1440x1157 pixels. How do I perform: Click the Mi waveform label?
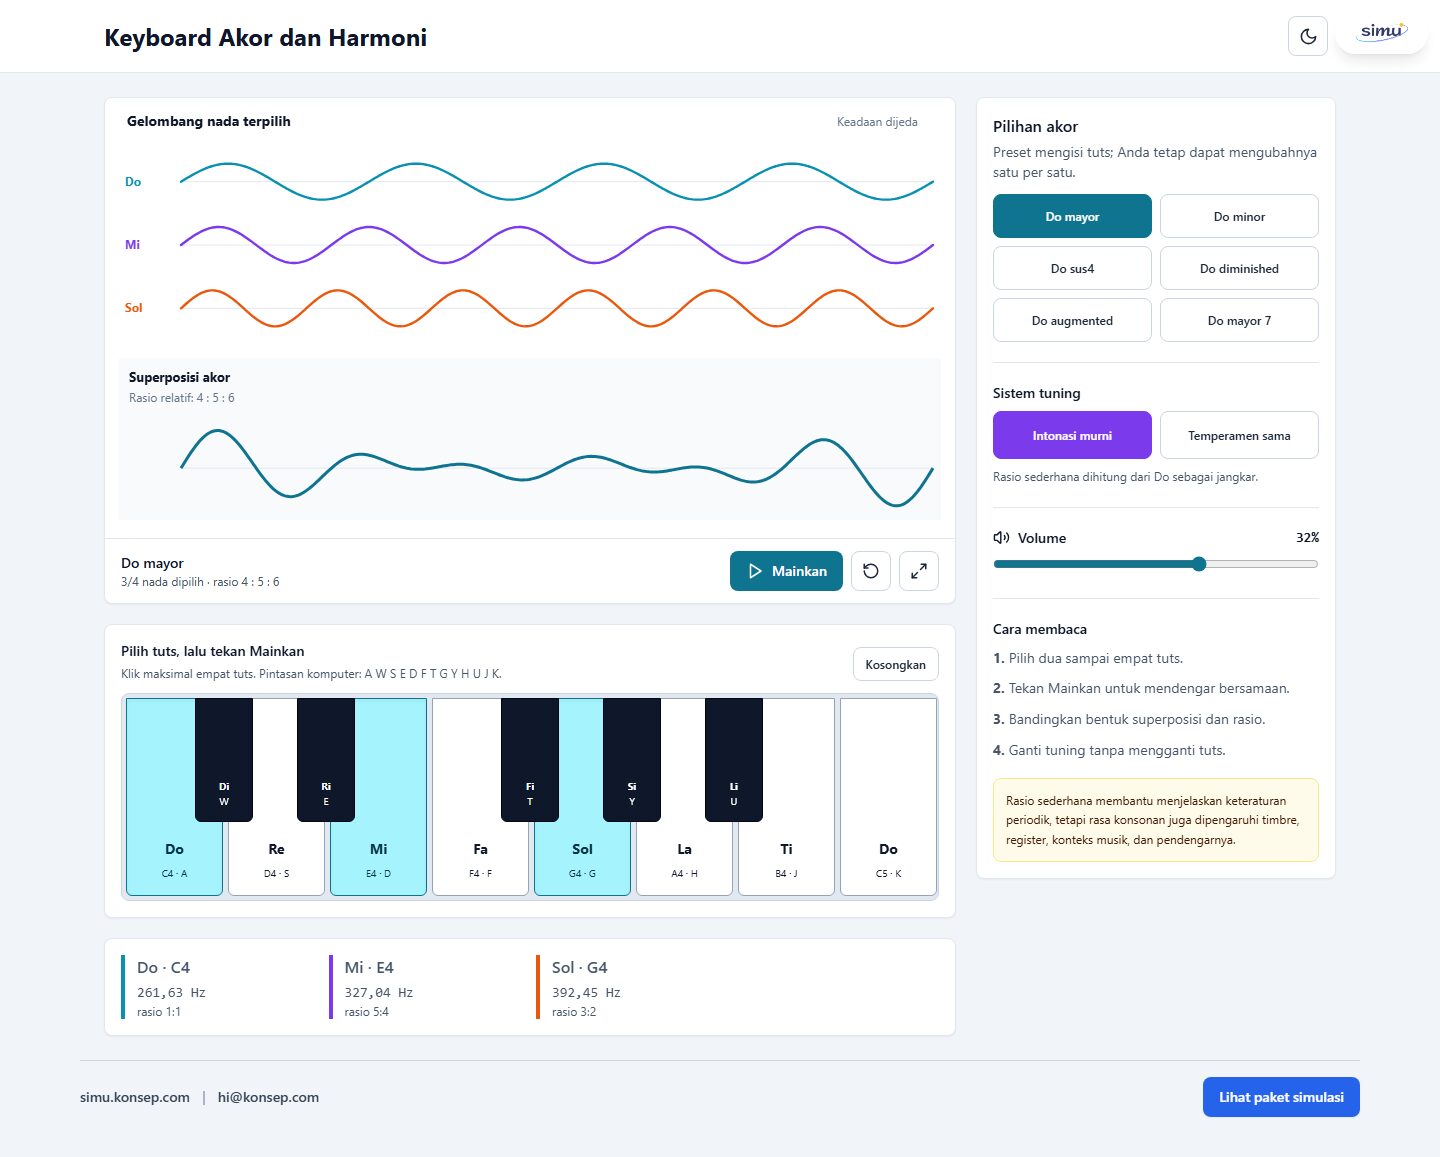(132, 245)
